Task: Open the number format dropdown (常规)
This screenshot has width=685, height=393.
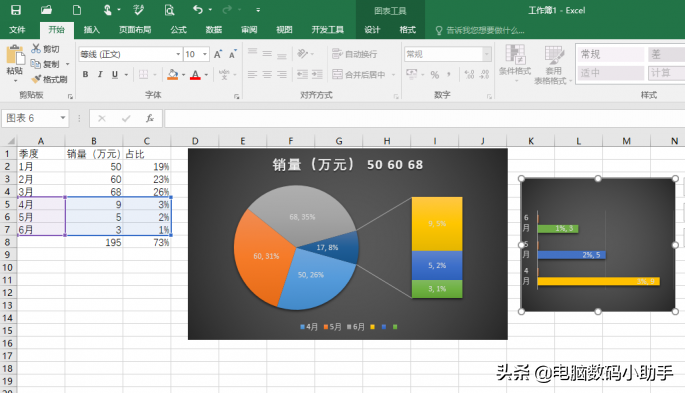Action: click(487, 54)
